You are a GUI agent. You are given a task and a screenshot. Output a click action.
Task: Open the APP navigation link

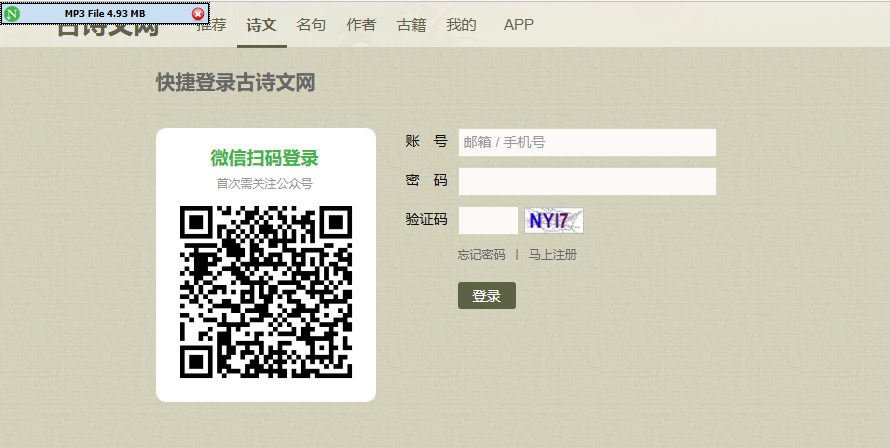519,24
